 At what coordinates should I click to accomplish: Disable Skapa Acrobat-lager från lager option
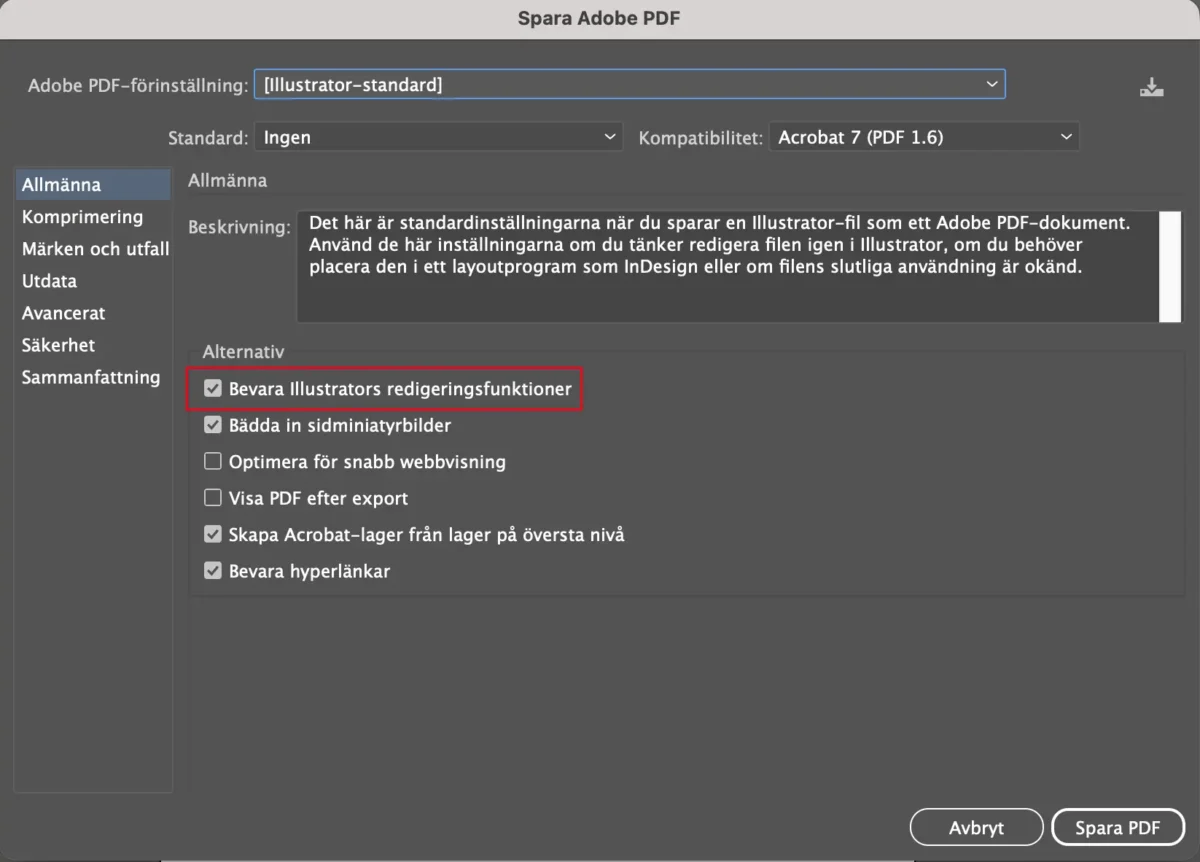pos(213,535)
